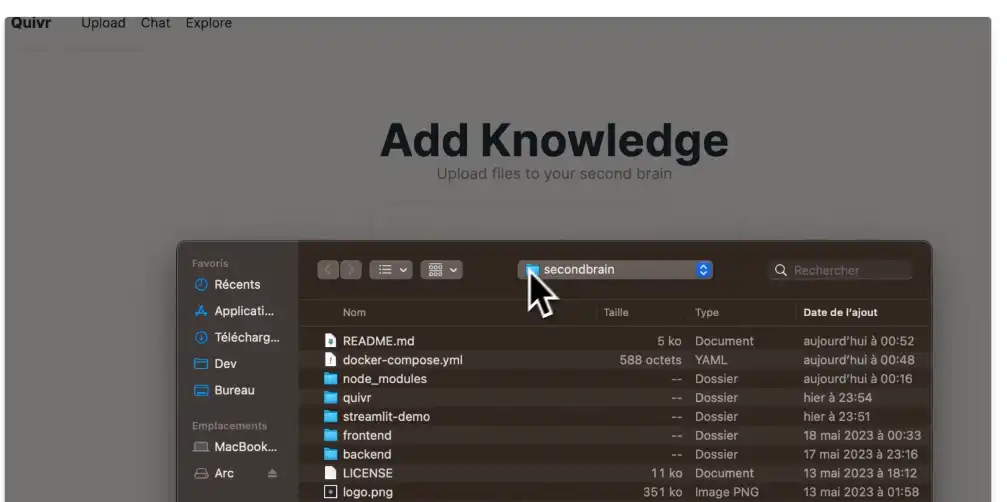The width and height of the screenshot is (1007, 502).
Task: Open the secondbrain folder path popup
Action: pos(615,270)
